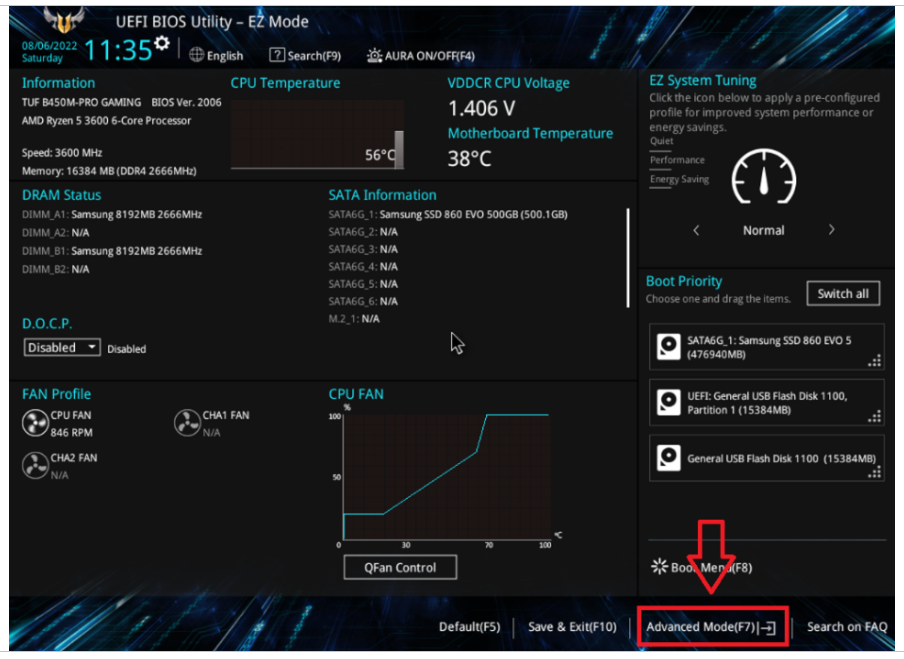Click the ASUS TUF logo emblem

[64, 21]
